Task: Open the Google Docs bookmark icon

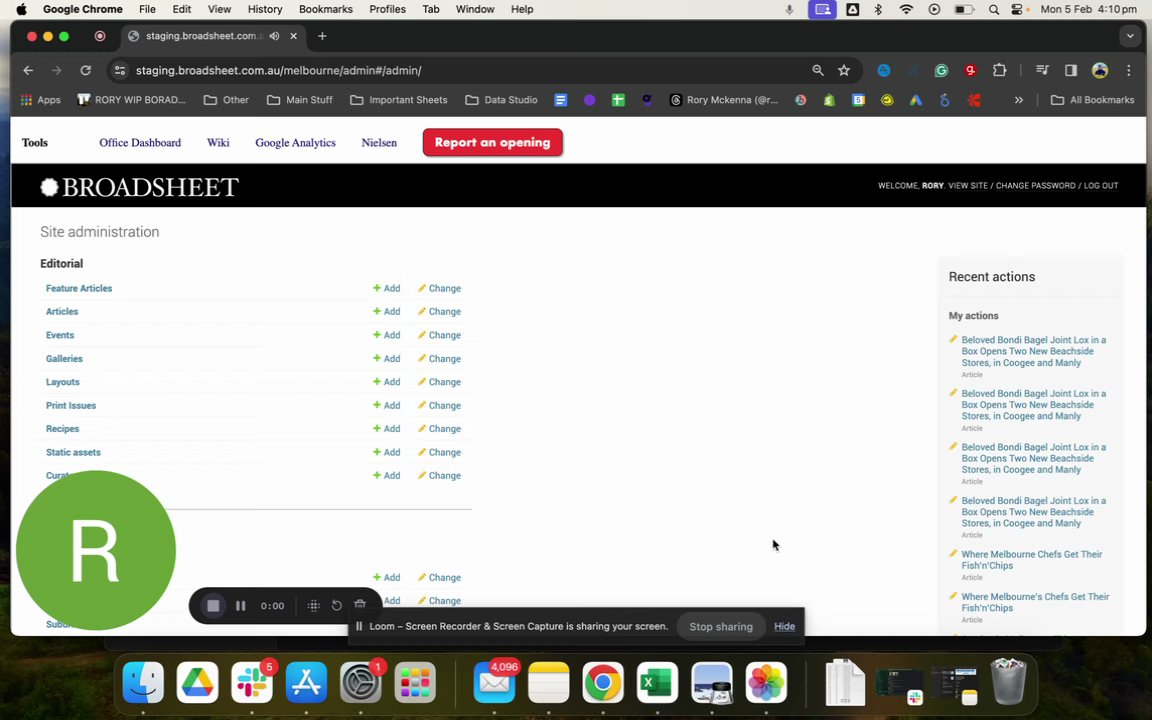Action: click(x=561, y=100)
